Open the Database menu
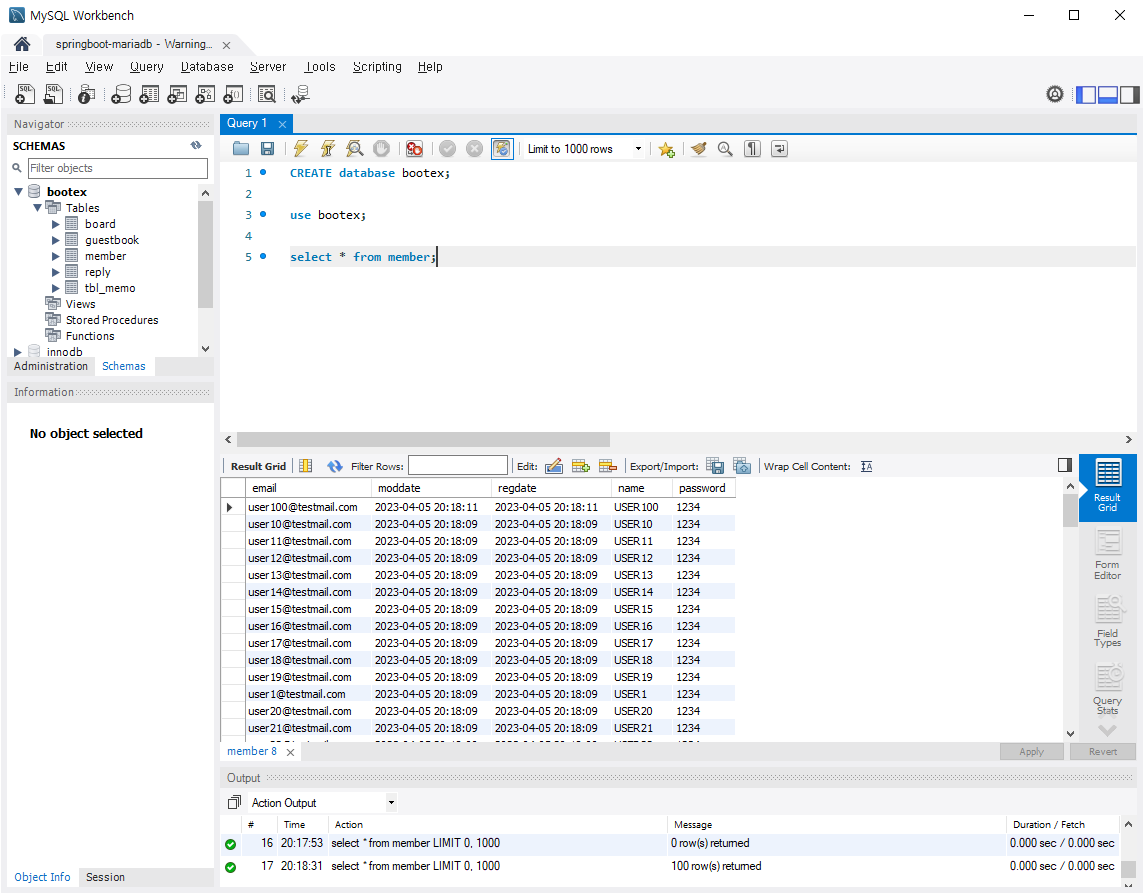The width and height of the screenshot is (1144, 894). pyautogui.click(x=206, y=66)
